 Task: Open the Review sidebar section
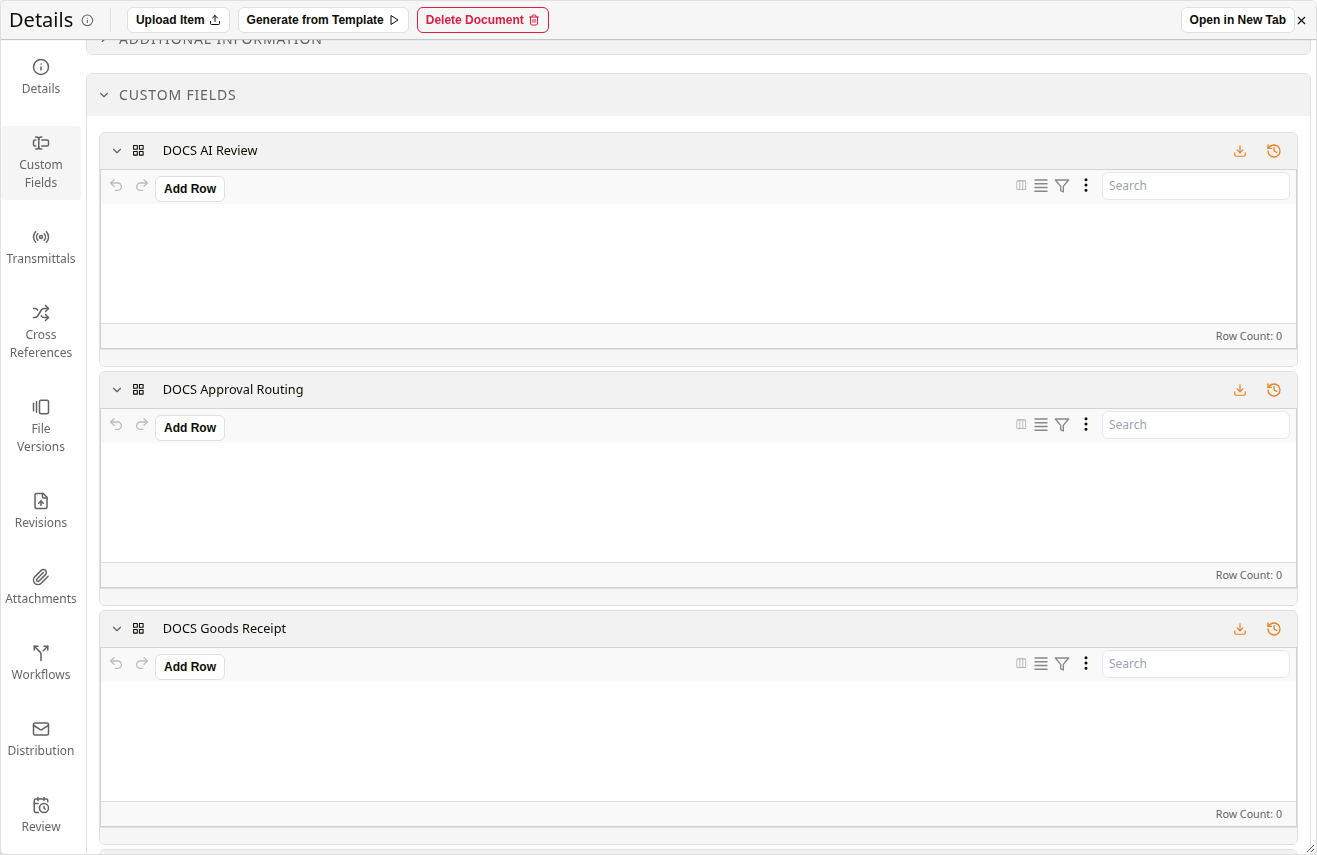click(x=41, y=815)
